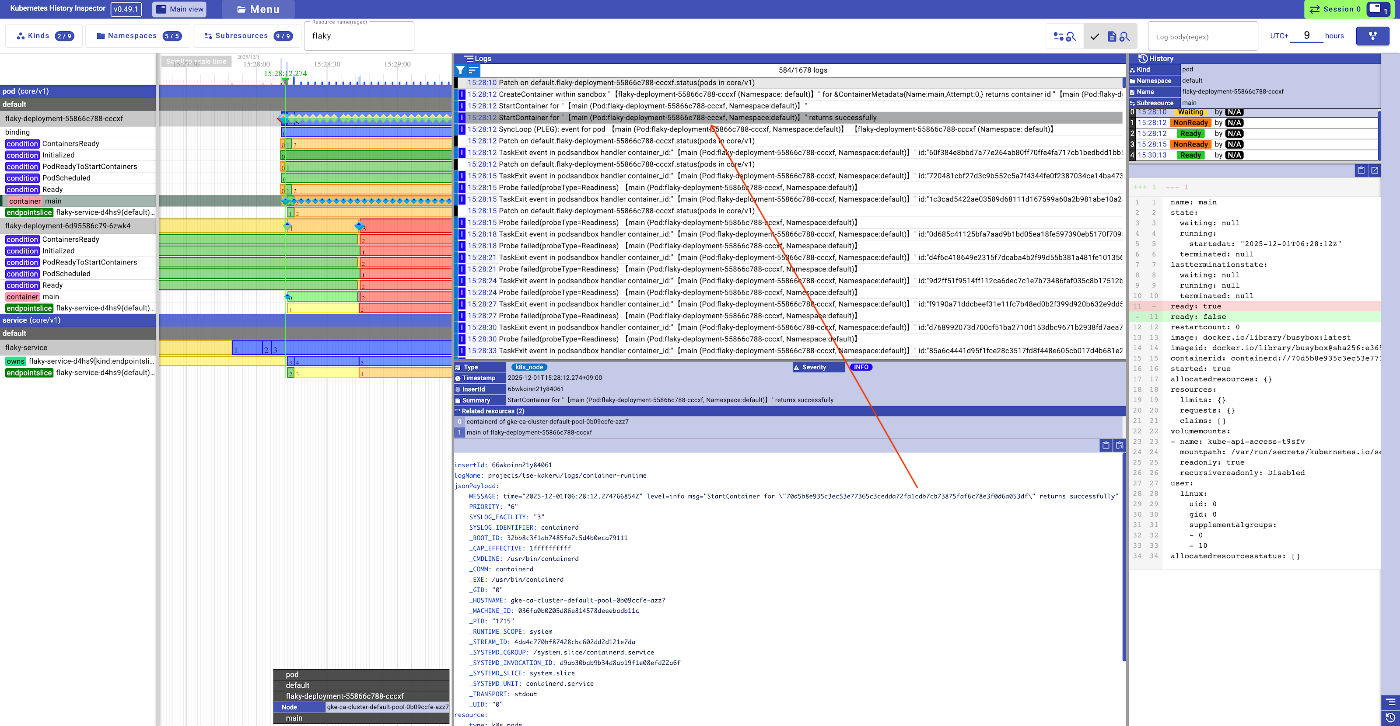This screenshot has width=1400, height=726.
Task: Click the version v0.49.1 badge
Action: (x=127, y=9)
